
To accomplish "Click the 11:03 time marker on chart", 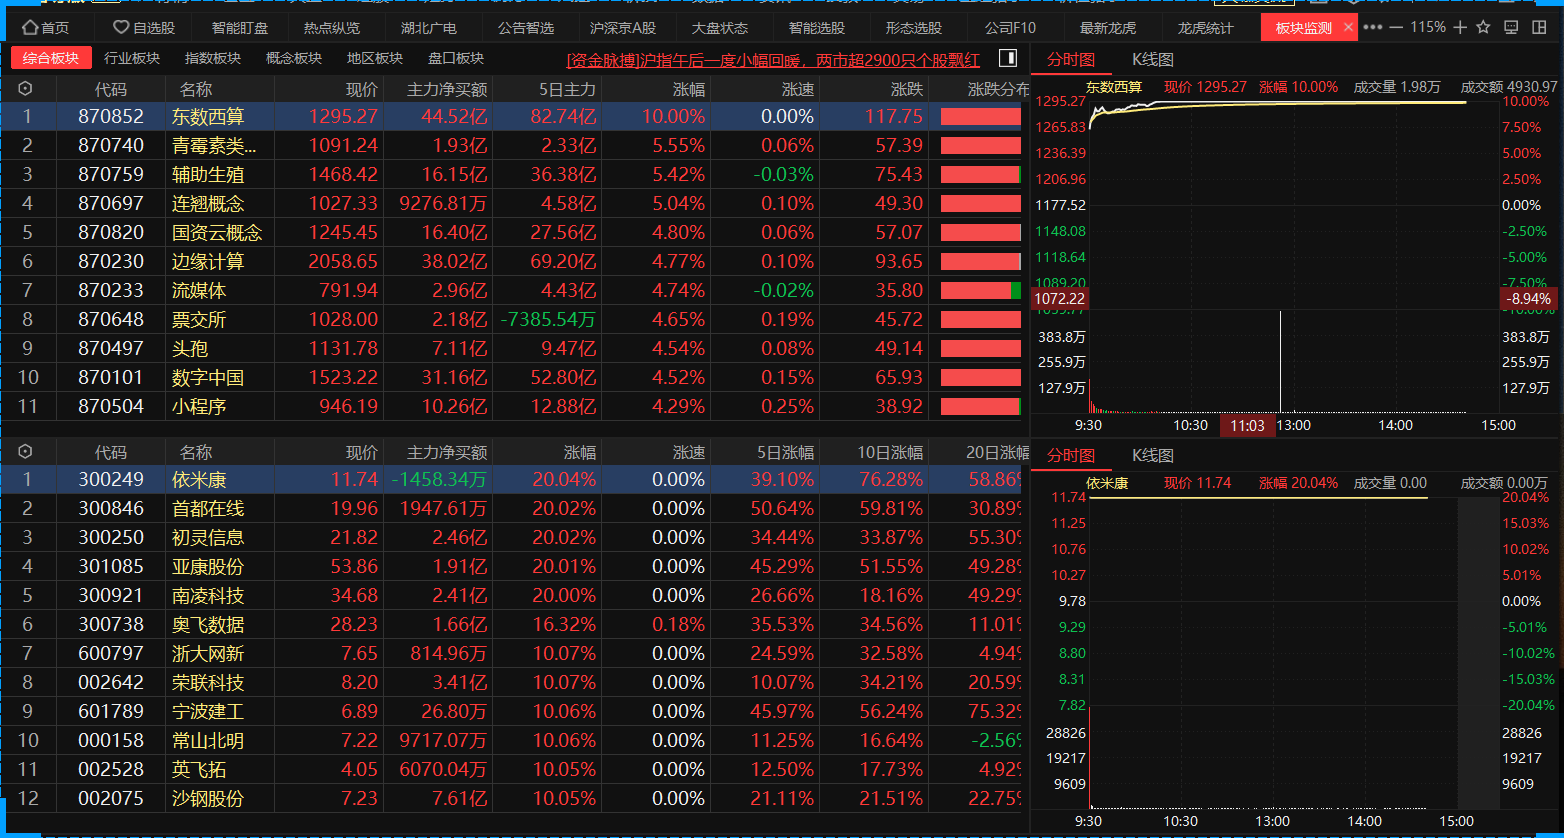I will coord(1248,425).
